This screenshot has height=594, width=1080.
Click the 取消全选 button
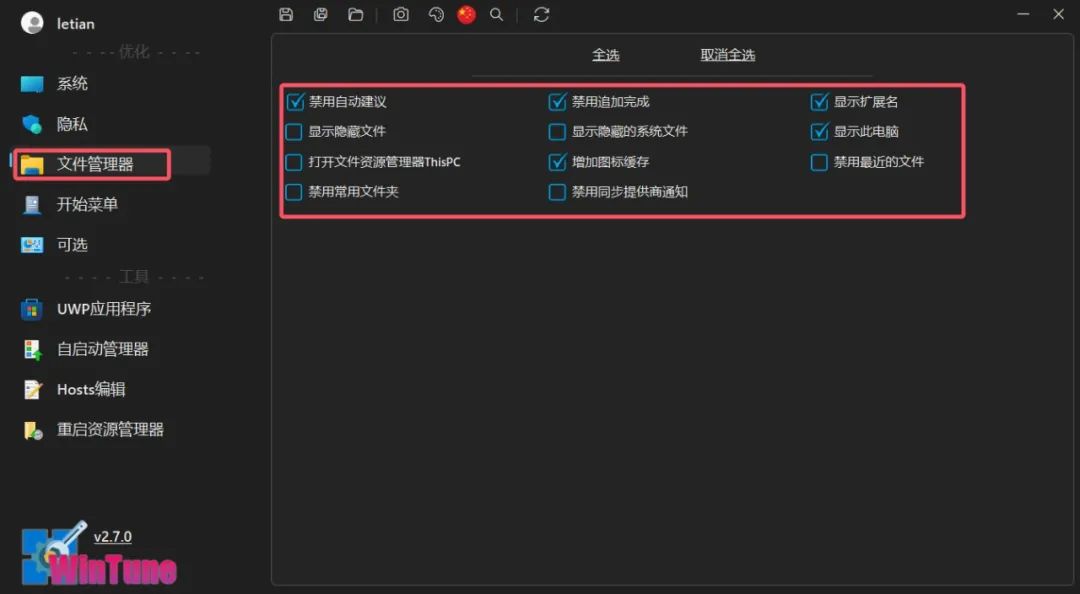pyautogui.click(x=728, y=55)
